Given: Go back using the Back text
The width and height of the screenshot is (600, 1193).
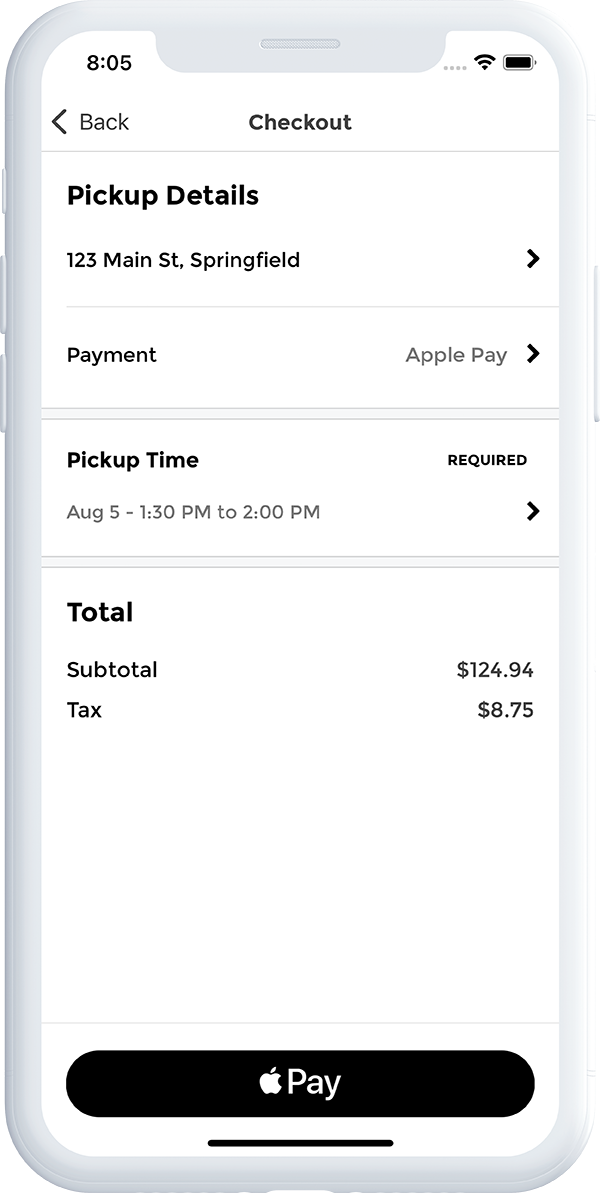Looking at the screenshot, I should [104, 122].
